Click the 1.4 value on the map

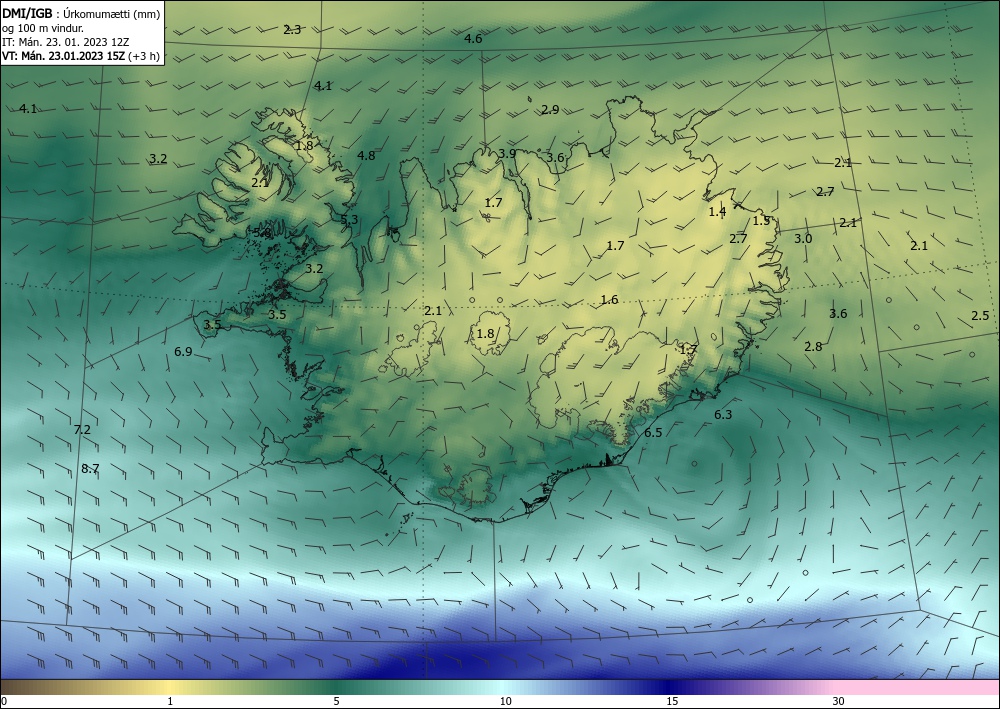pos(717,212)
